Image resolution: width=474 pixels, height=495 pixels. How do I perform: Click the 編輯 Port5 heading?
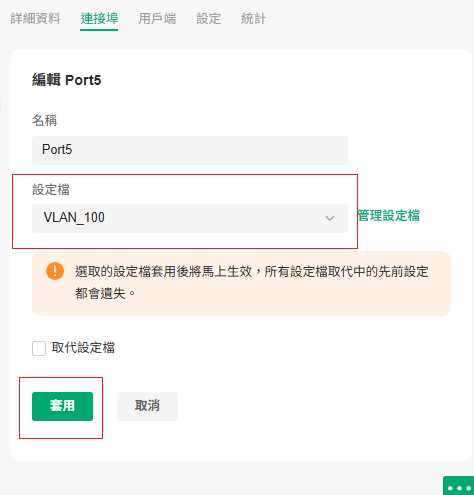coord(66,80)
